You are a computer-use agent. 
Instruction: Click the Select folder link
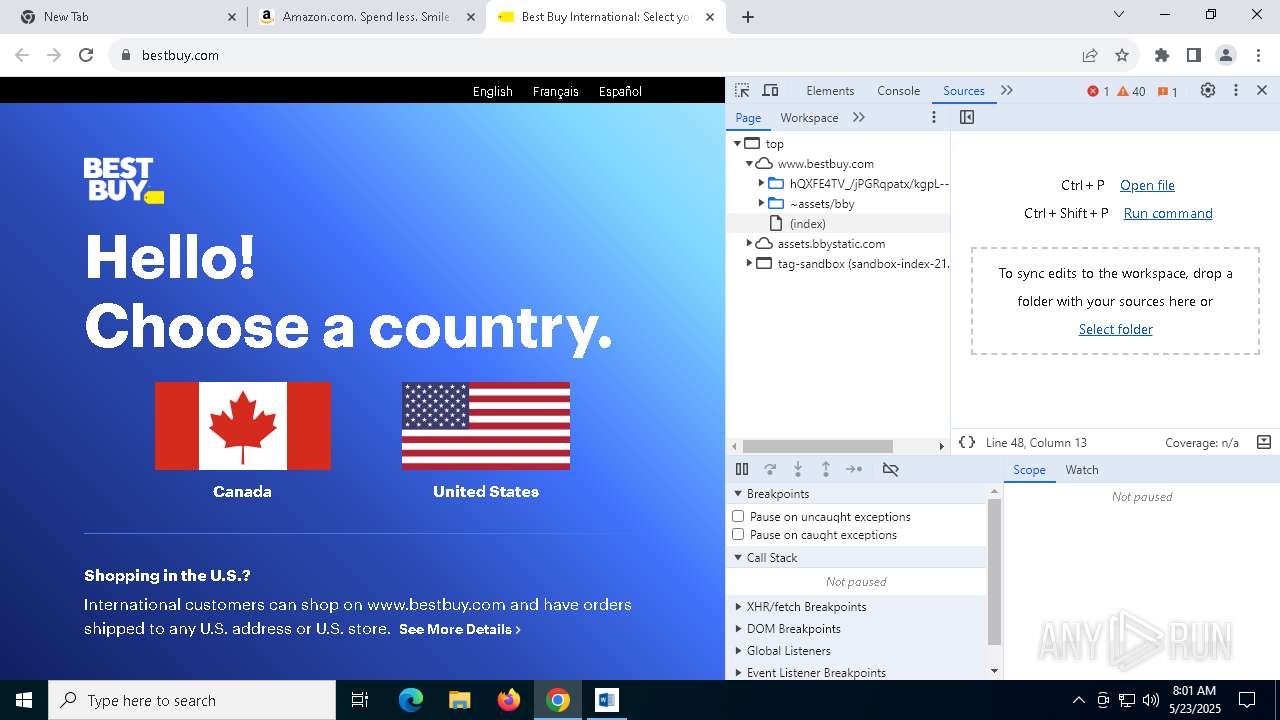tap(1115, 329)
